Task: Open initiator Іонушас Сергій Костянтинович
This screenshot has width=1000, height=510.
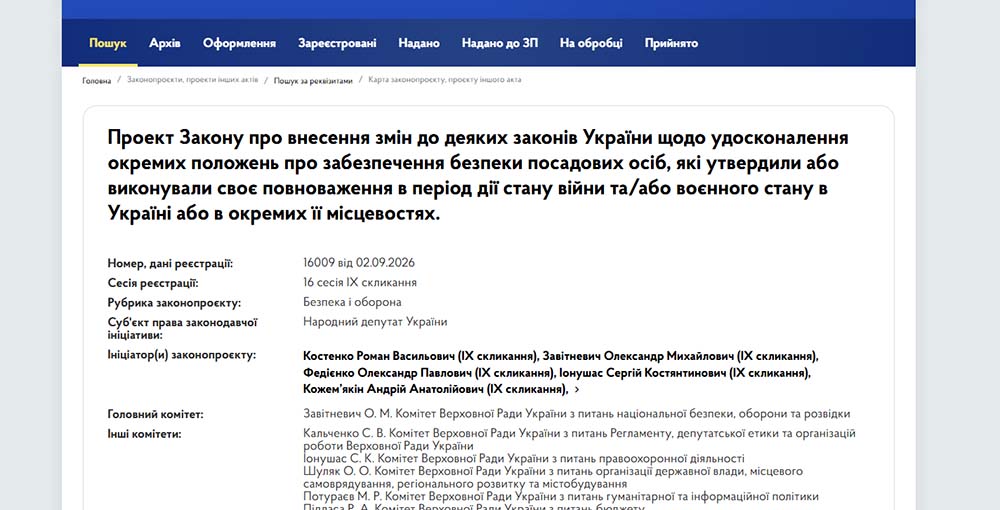Action: click(x=684, y=372)
